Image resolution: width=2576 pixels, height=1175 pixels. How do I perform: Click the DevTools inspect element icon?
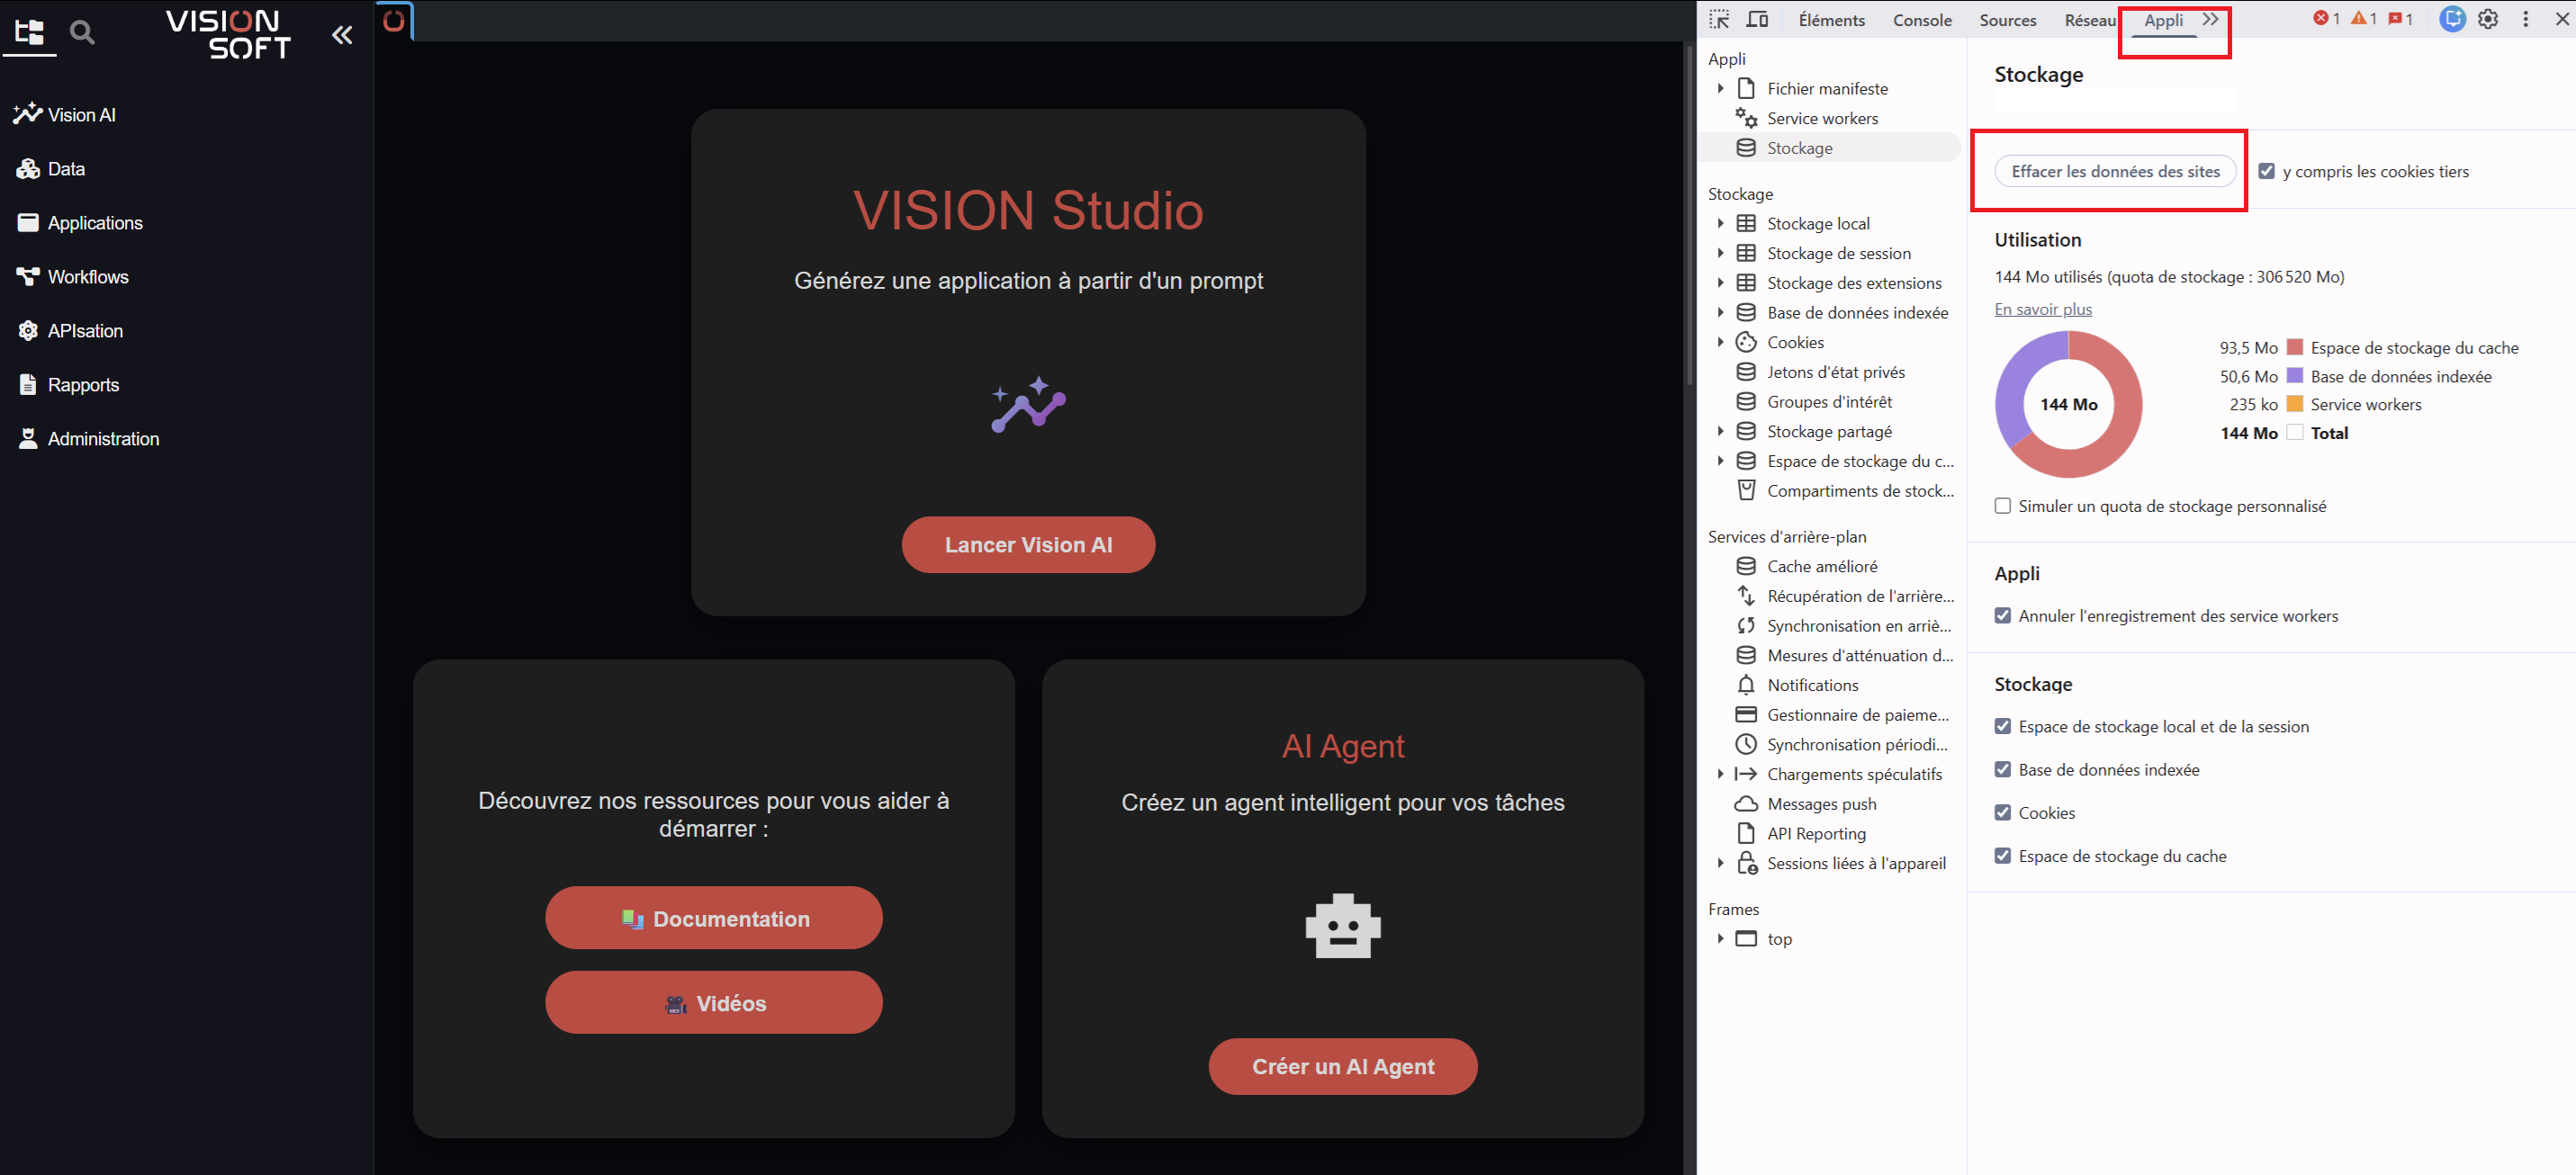point(1719,20)
